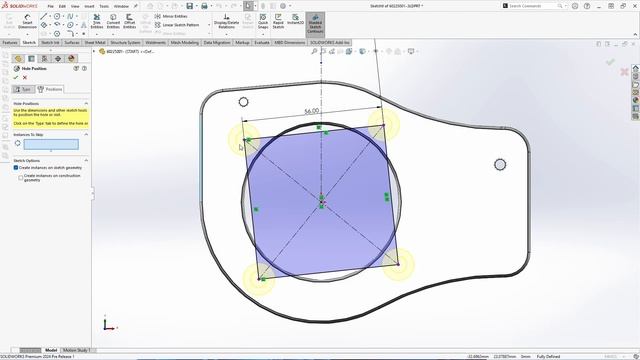The image size is (640, 360).
Task: Collapse the Hole Positions section
Action: point(86,104)
